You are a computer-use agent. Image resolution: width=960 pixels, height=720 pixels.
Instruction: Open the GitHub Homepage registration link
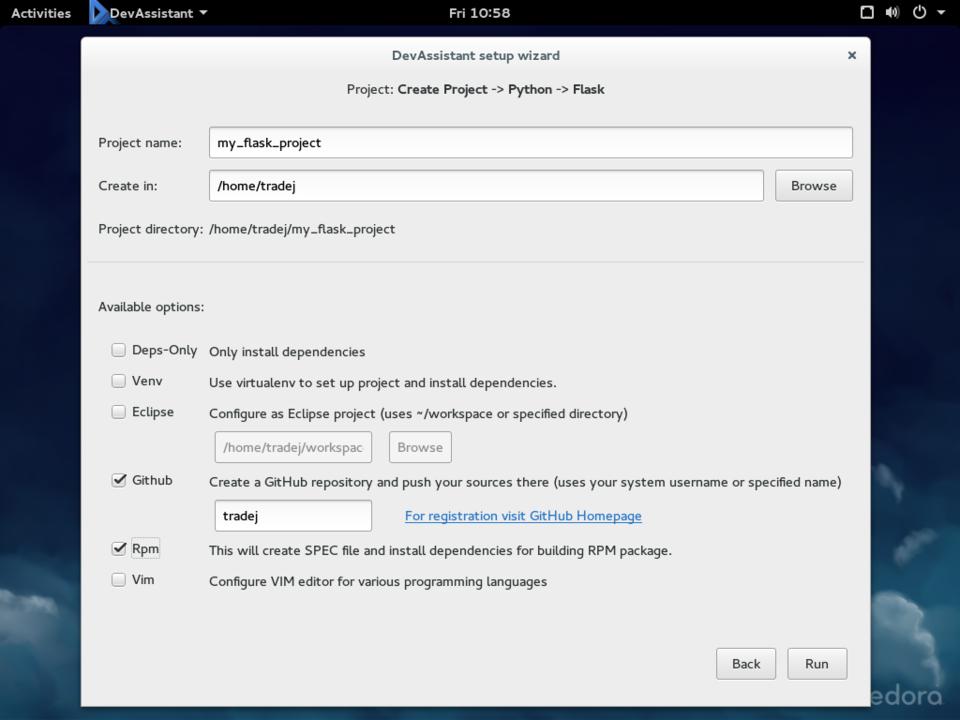point(523,516)
